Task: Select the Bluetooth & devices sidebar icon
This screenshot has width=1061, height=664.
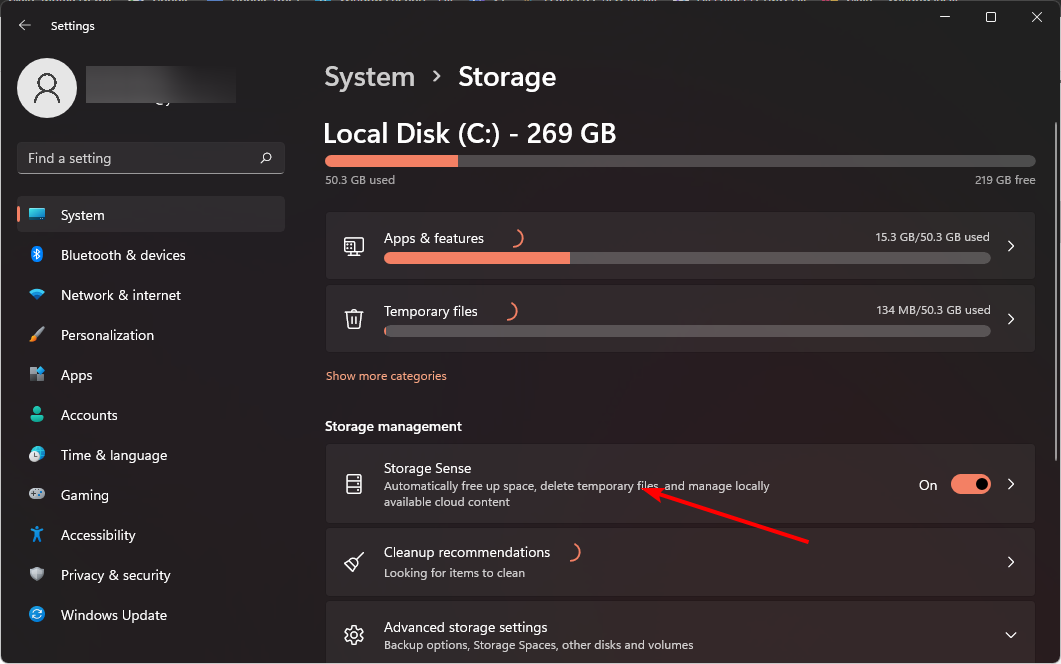Action: [x=37, y=255]
